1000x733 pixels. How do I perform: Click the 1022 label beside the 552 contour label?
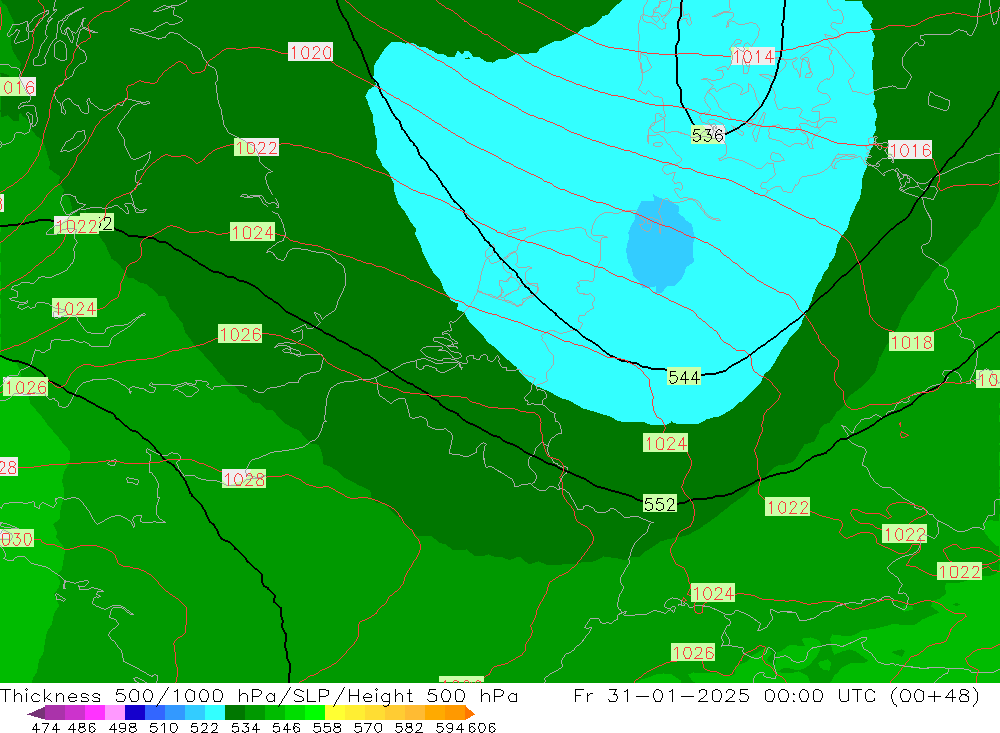pyautogui.click(x=788, y=507)
